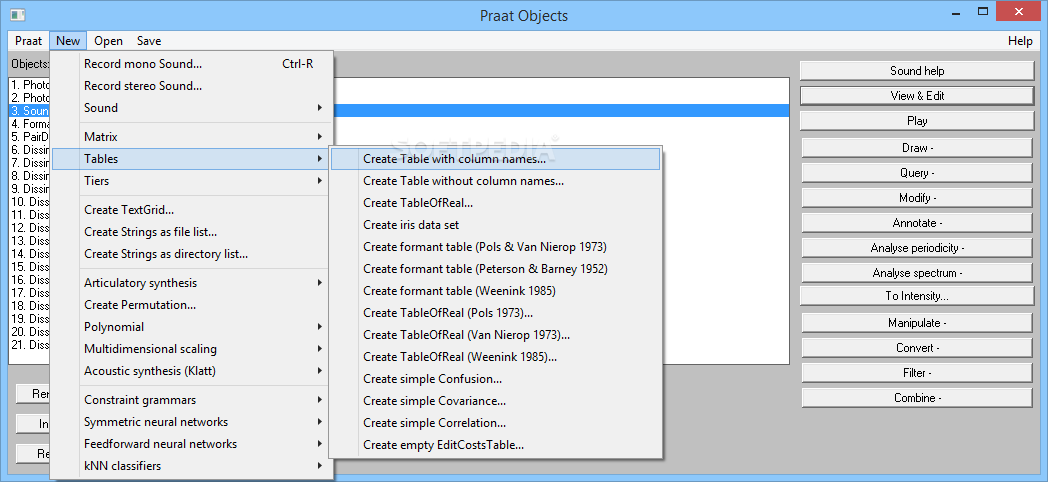Select object 5 PairD... in Objects list
The height and width of the screenshot is (482, 1048).
(x=30, y=137)
